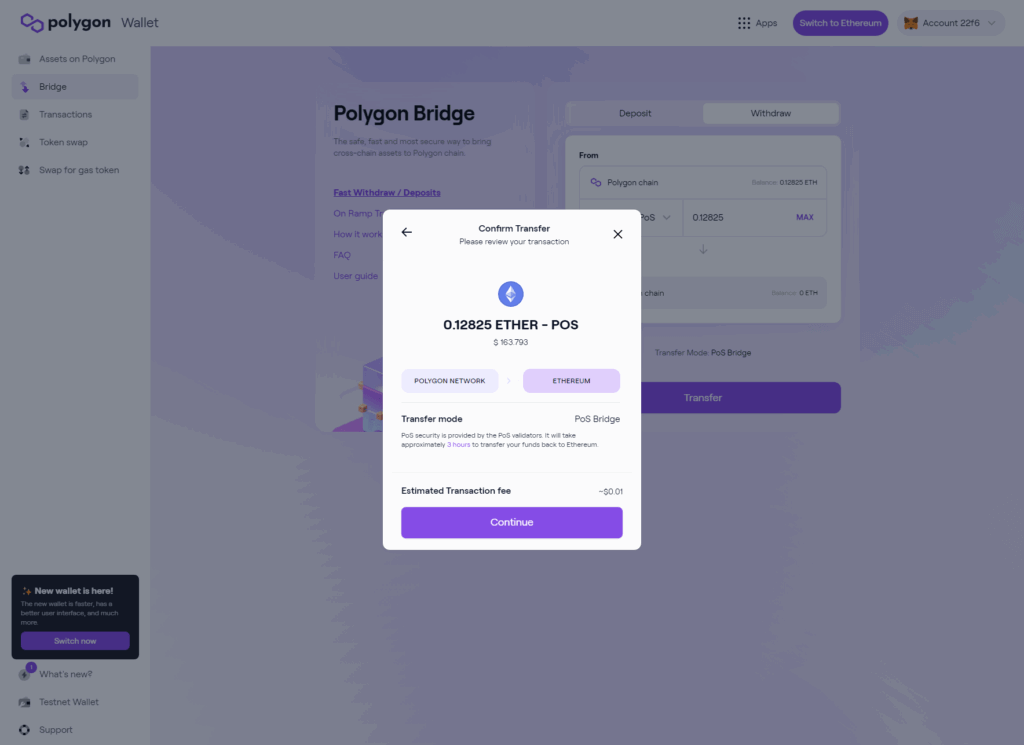Switch to the Deposit tab
This screenshot has width=1024, height=745.
point(635,113)
